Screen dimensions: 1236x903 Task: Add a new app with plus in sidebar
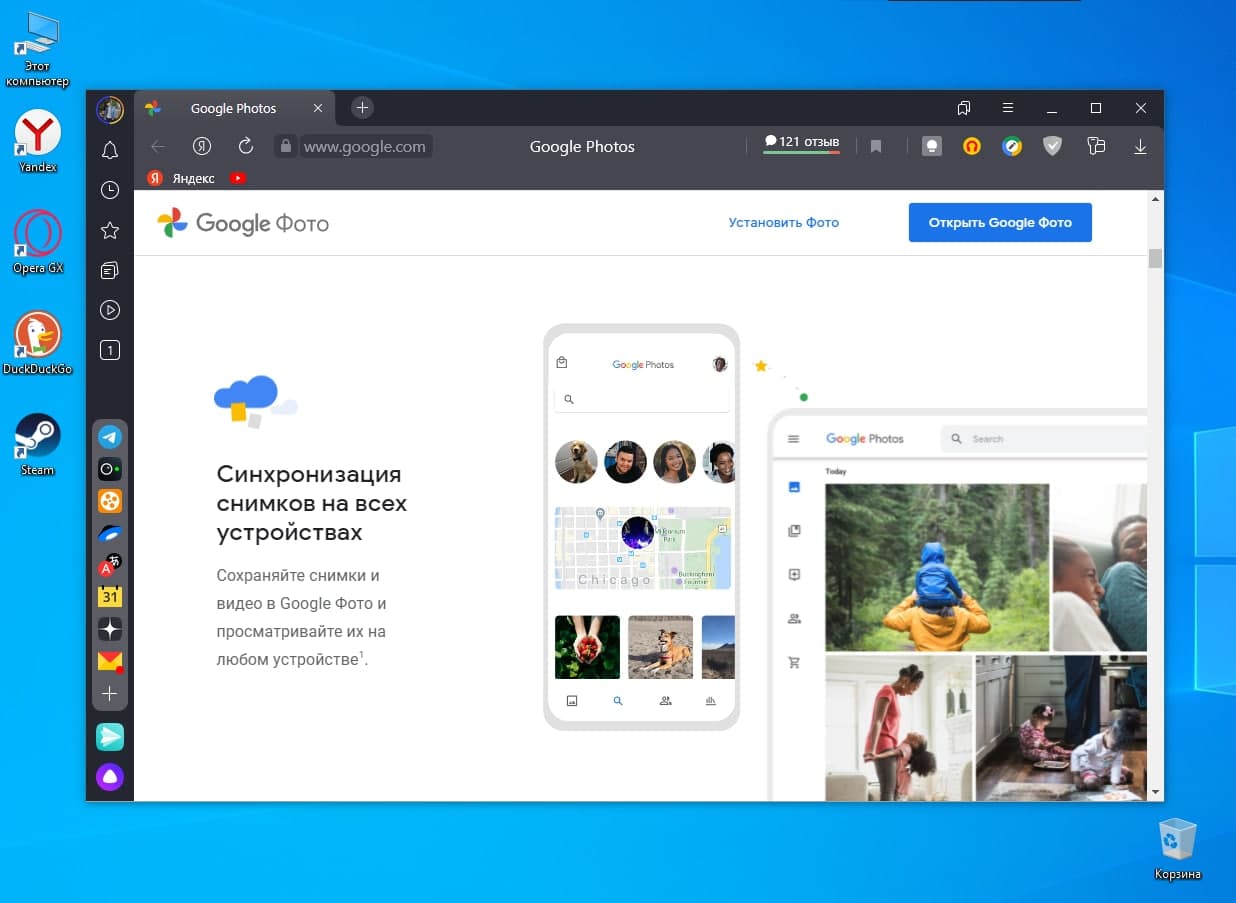coord(110,693)
